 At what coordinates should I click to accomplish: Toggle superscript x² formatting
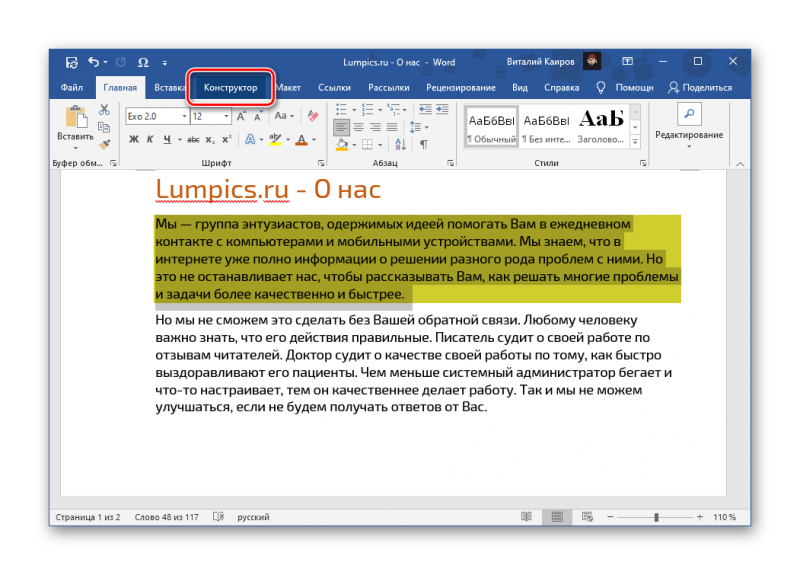(227, 139)
